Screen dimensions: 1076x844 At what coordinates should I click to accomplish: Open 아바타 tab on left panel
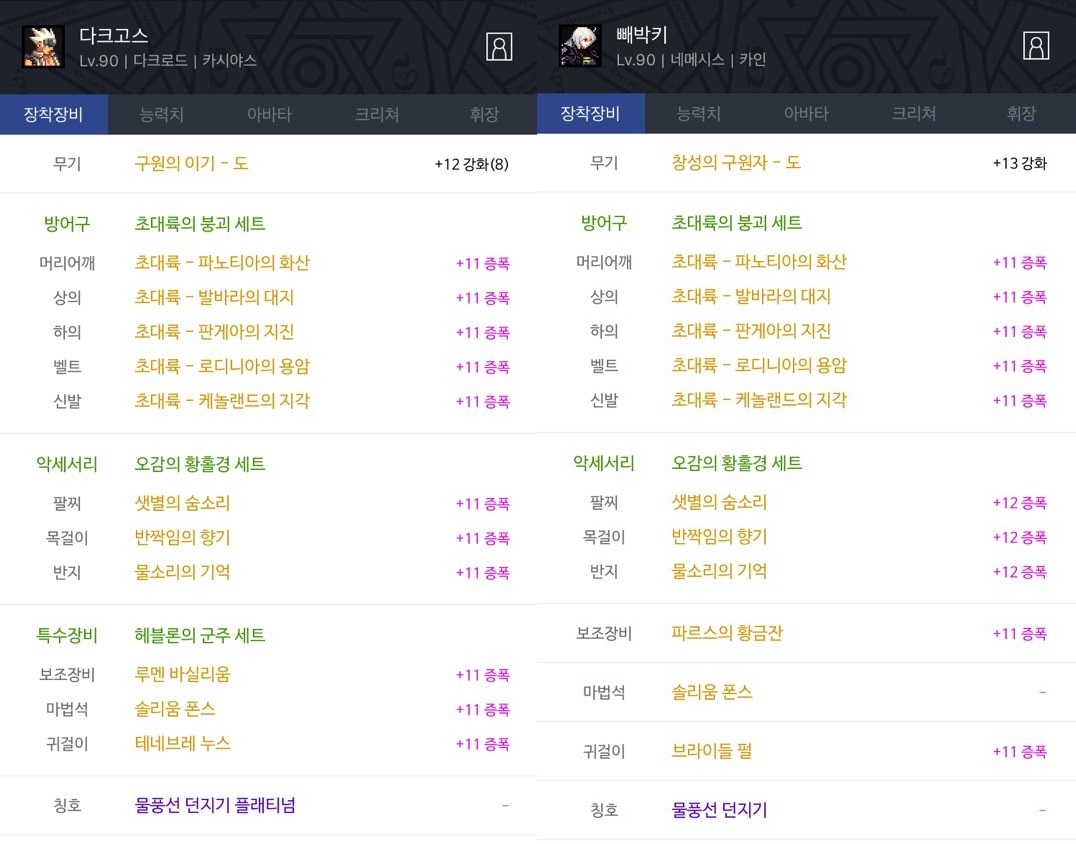point(269,114)
